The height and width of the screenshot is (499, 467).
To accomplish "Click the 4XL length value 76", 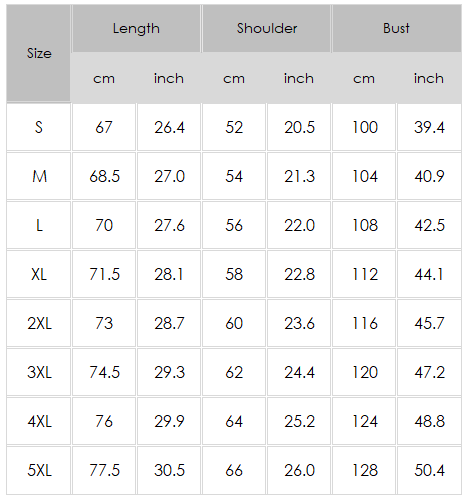I will coord(104,421).
